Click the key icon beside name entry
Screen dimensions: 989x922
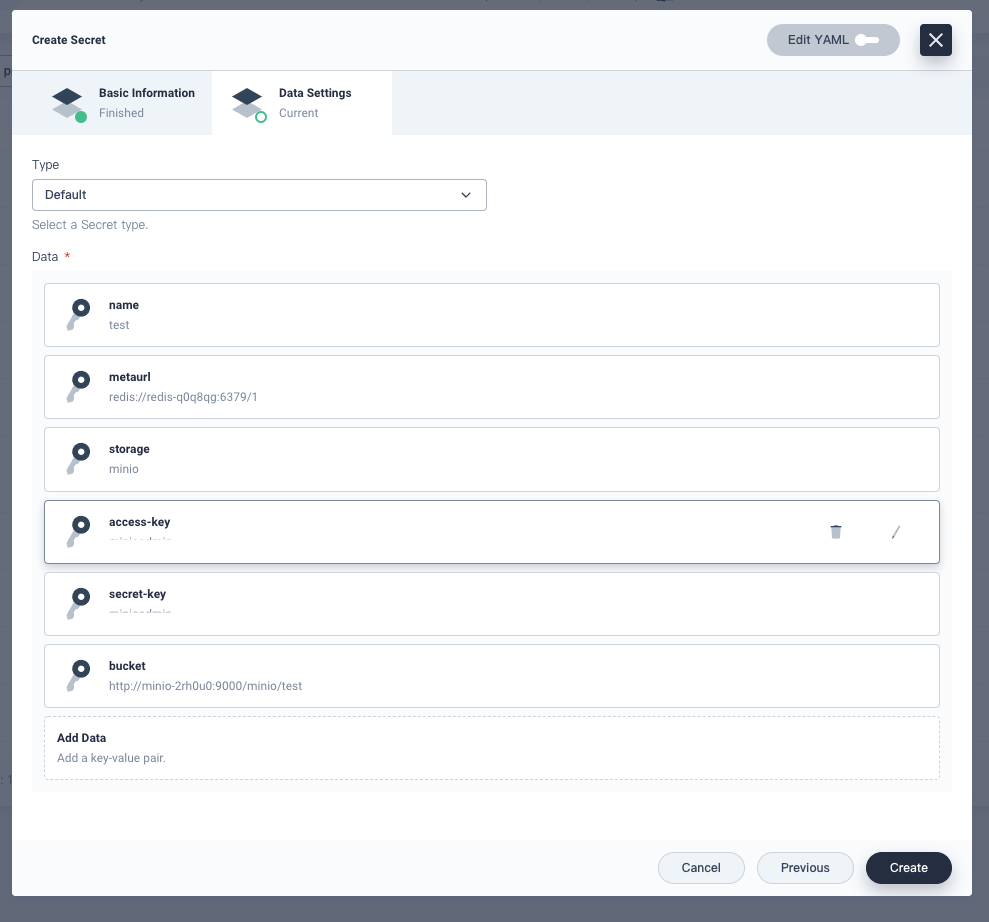77,315
